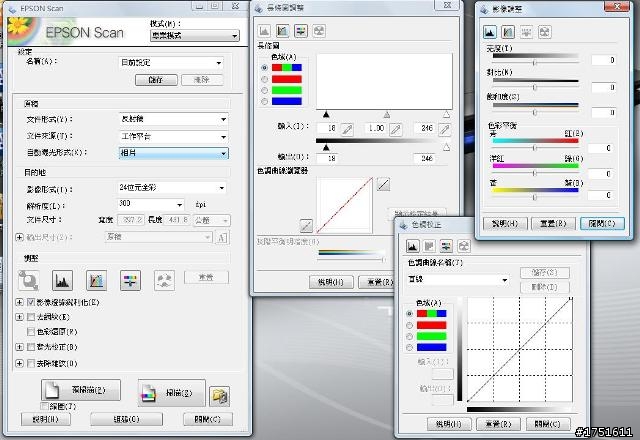This screenshot has height=440, width=640.
Task: Click black shadow triangle under histogram graph
Action: 326,115
